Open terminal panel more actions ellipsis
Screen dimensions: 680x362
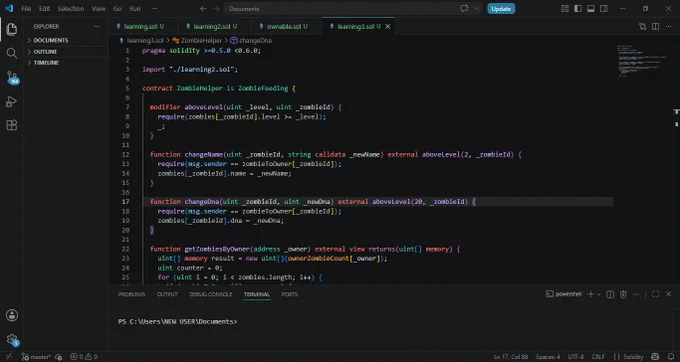[636, 294]
